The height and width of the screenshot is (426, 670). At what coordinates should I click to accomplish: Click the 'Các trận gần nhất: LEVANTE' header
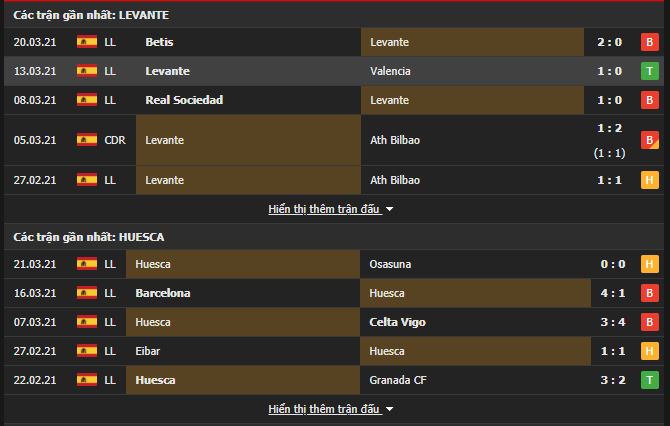coord(91,15)
